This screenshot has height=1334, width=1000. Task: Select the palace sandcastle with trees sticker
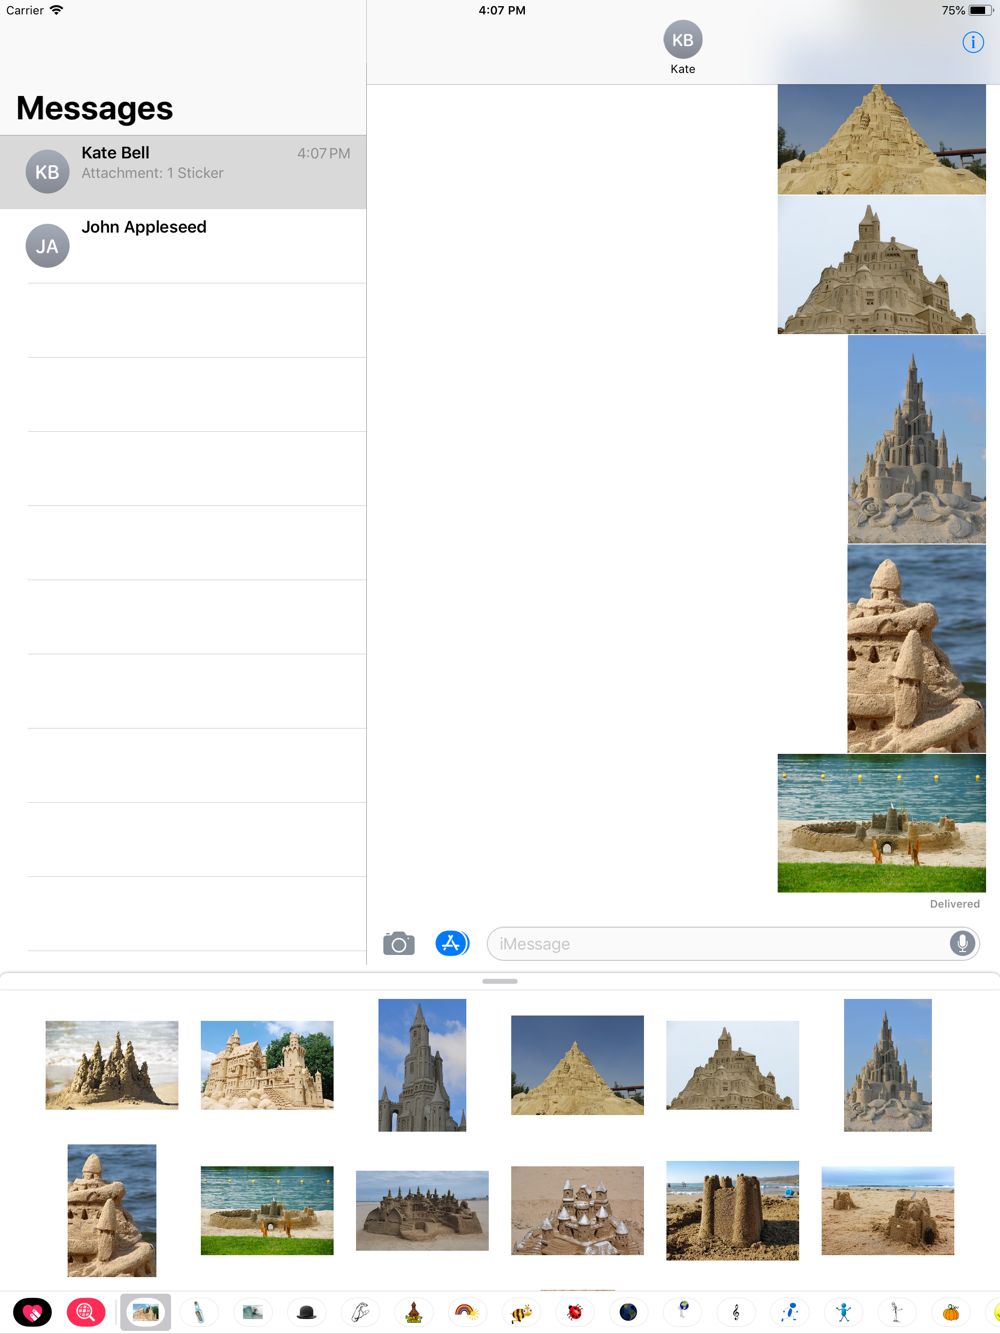point(267,1065)
